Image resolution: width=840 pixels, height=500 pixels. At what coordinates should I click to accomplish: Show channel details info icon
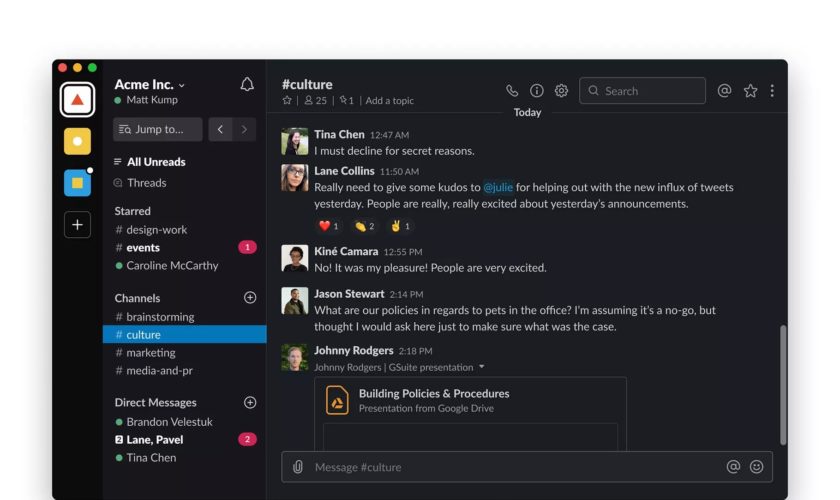[x=536, y=91]
